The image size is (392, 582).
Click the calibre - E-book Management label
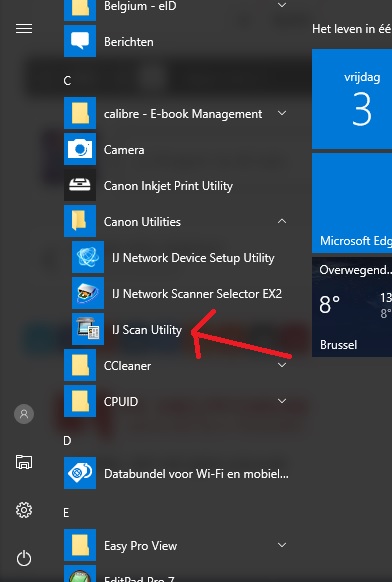click(183, 114)
